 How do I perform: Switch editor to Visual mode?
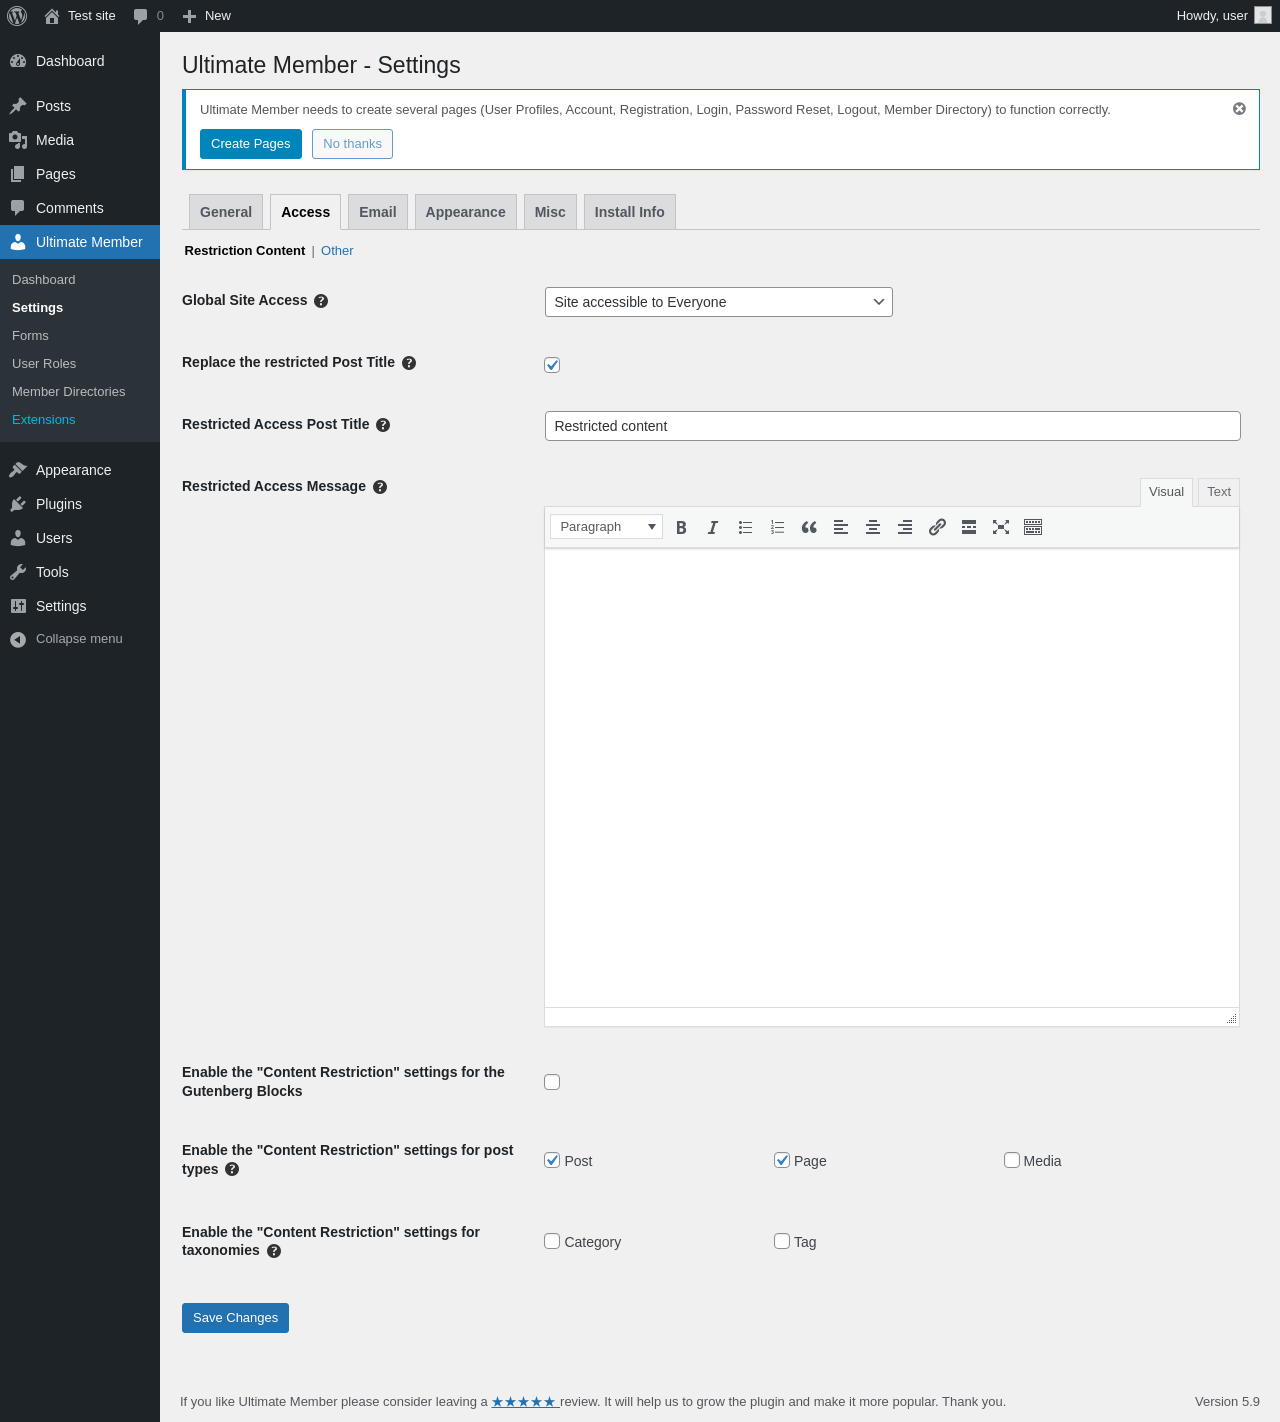pyautogui.click(x=1166, y=492)
